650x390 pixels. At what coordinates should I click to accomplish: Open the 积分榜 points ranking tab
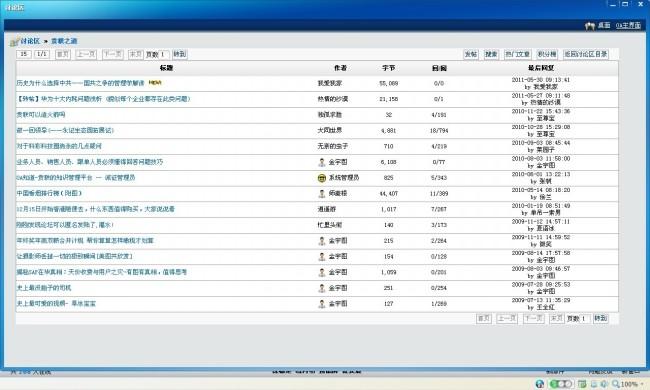click(547, 54)
